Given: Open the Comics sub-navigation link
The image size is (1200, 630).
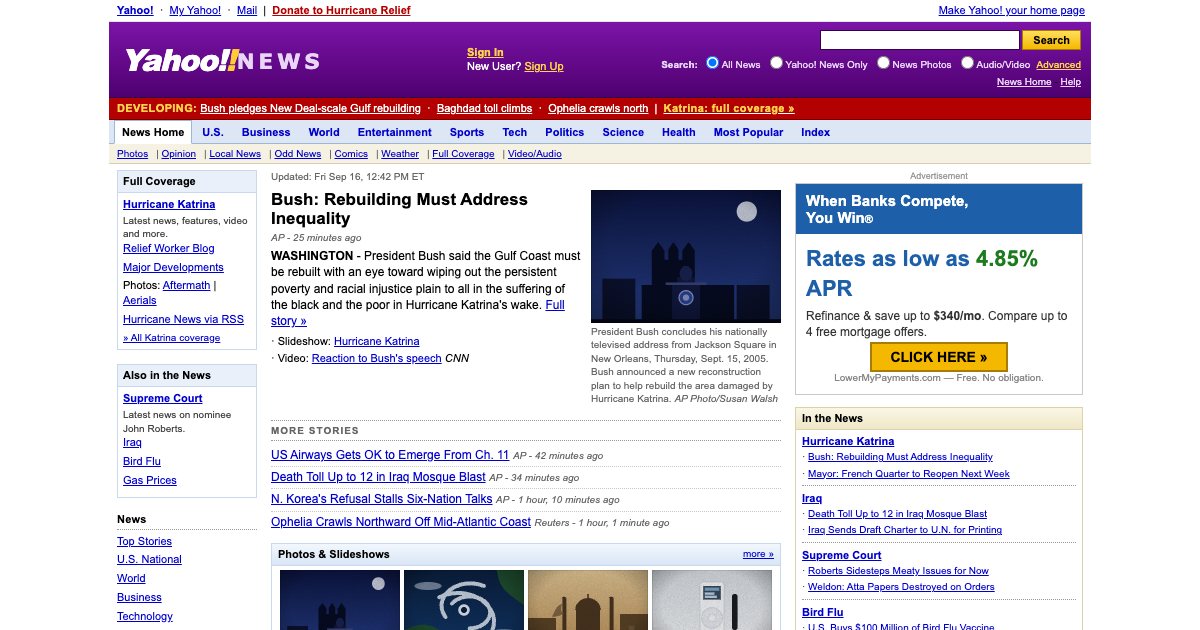Looking at the screenshot, I should click(351, 154).
